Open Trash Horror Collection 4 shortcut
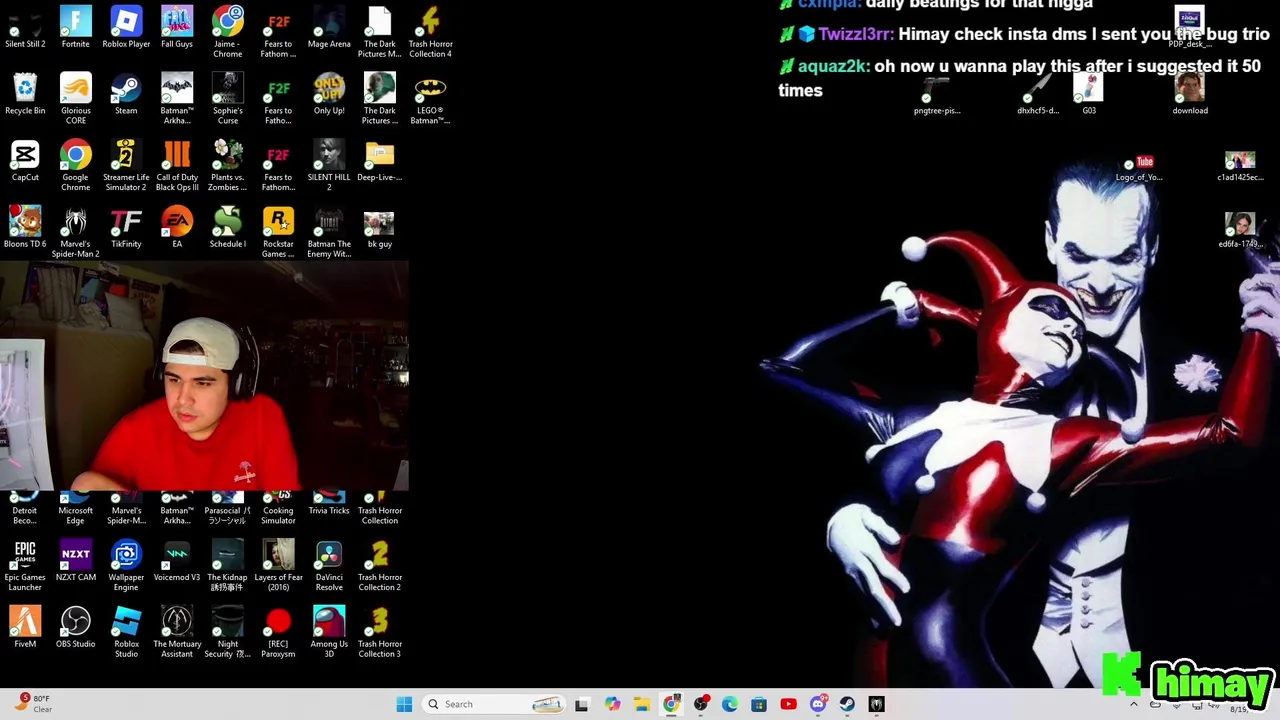The width and height of the screenshot is (1280, 720). pos(430,33)
